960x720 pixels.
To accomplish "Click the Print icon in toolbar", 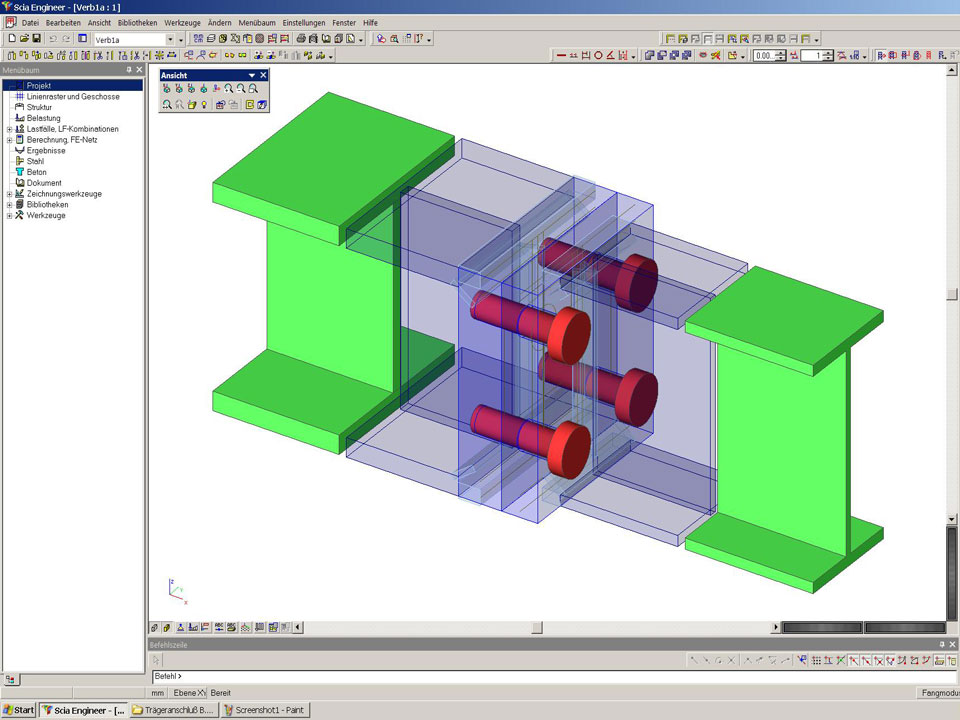I will tap(300, 39).
